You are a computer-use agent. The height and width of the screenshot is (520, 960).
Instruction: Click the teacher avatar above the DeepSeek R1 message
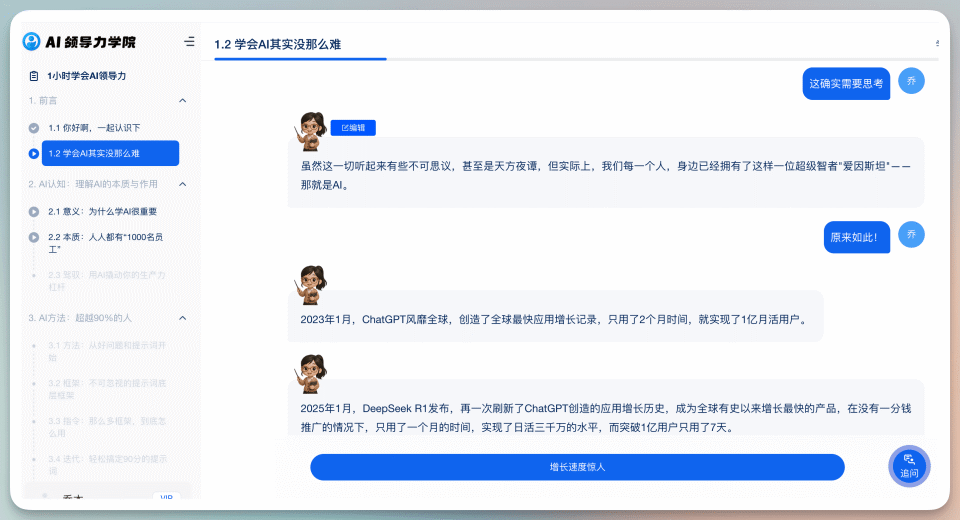[x=311, y=374]
